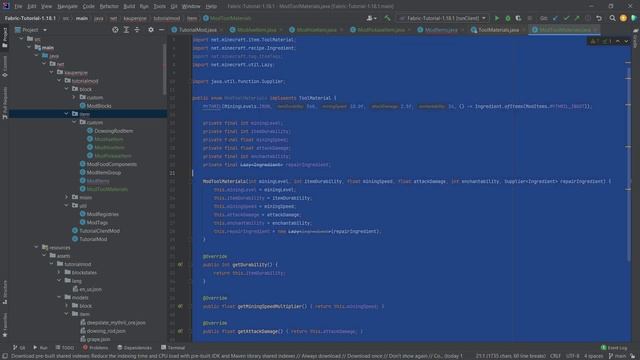Open Search Everywhere magnifier icon
The image size is (640, 360).
pos(612,18)
